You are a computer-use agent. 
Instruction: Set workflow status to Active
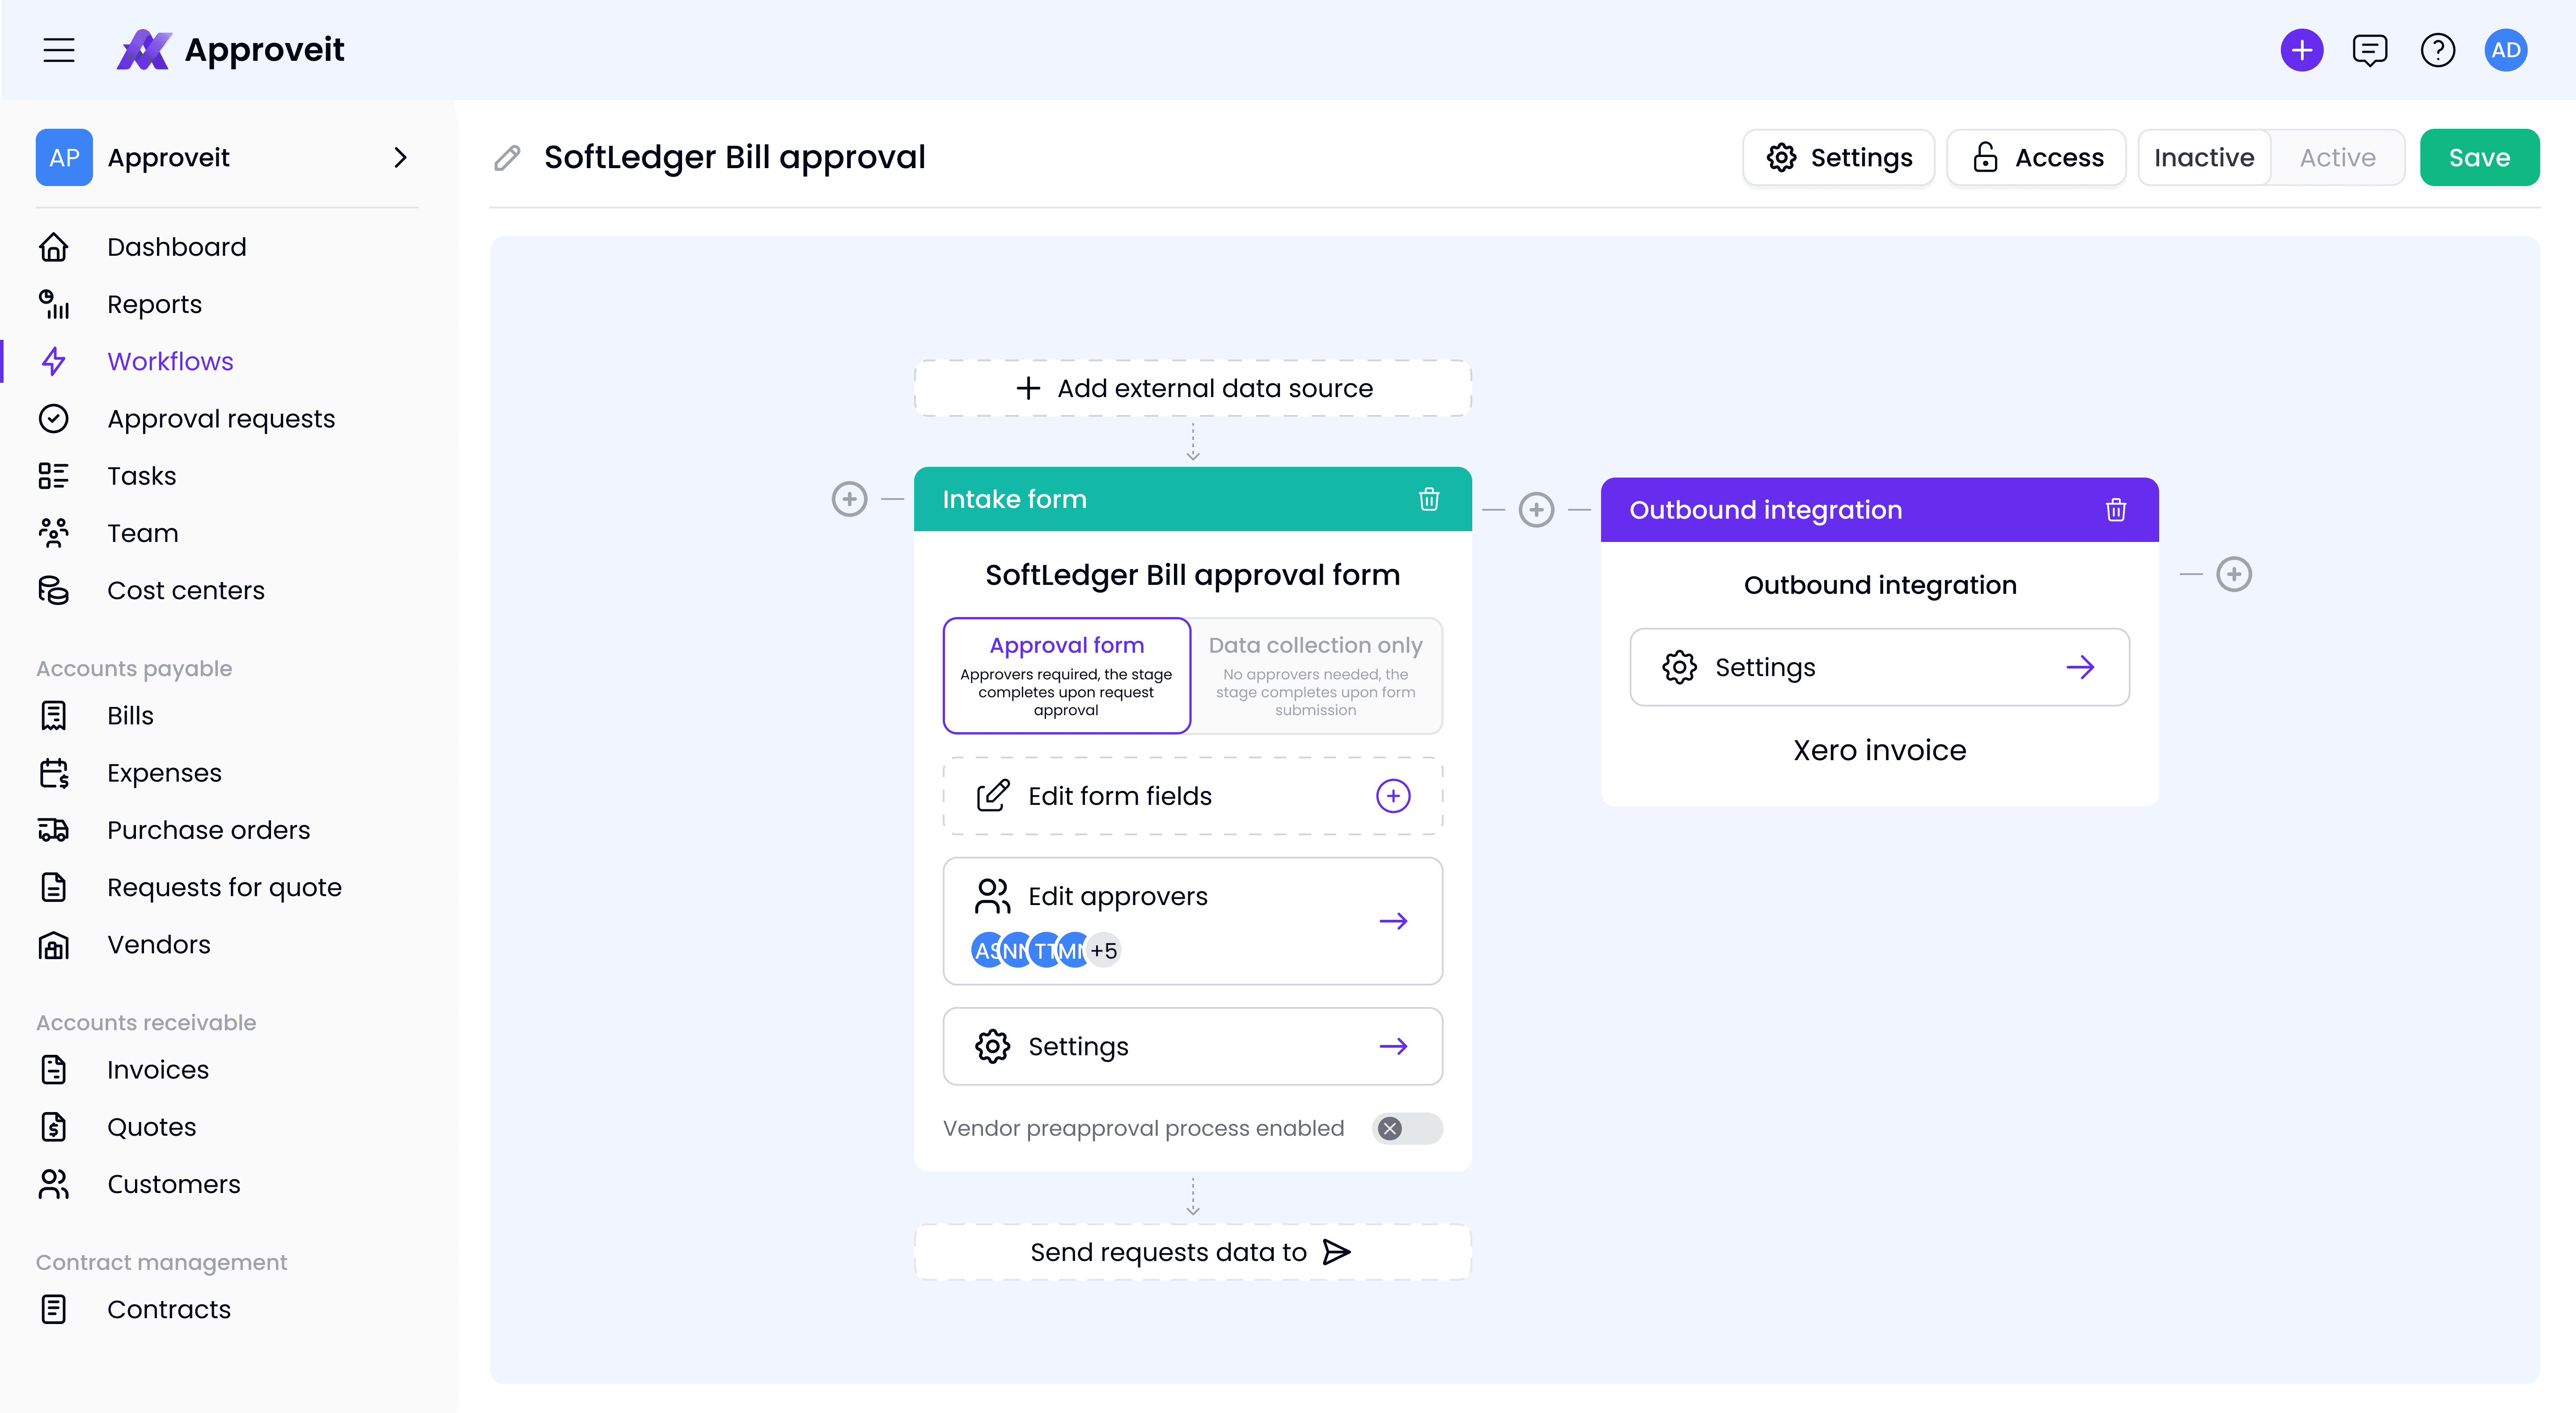tap(2337, 158)
